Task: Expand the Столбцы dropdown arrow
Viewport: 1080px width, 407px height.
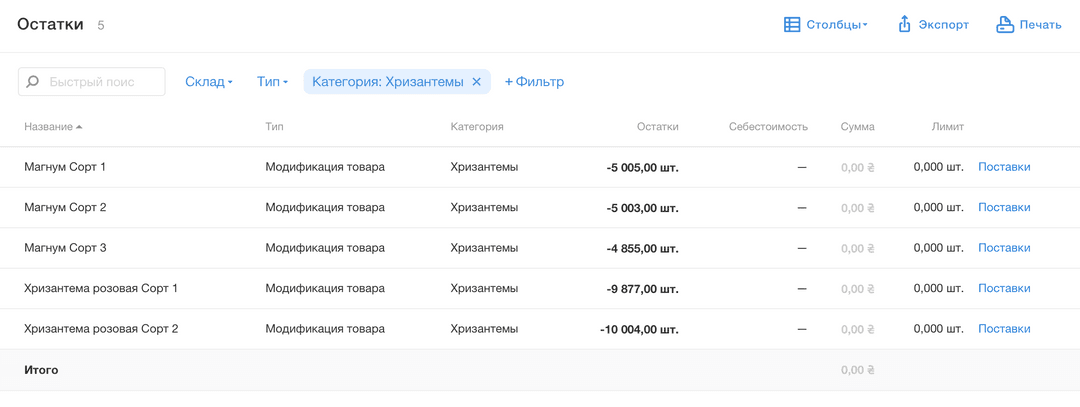Action: pos(865,25)
